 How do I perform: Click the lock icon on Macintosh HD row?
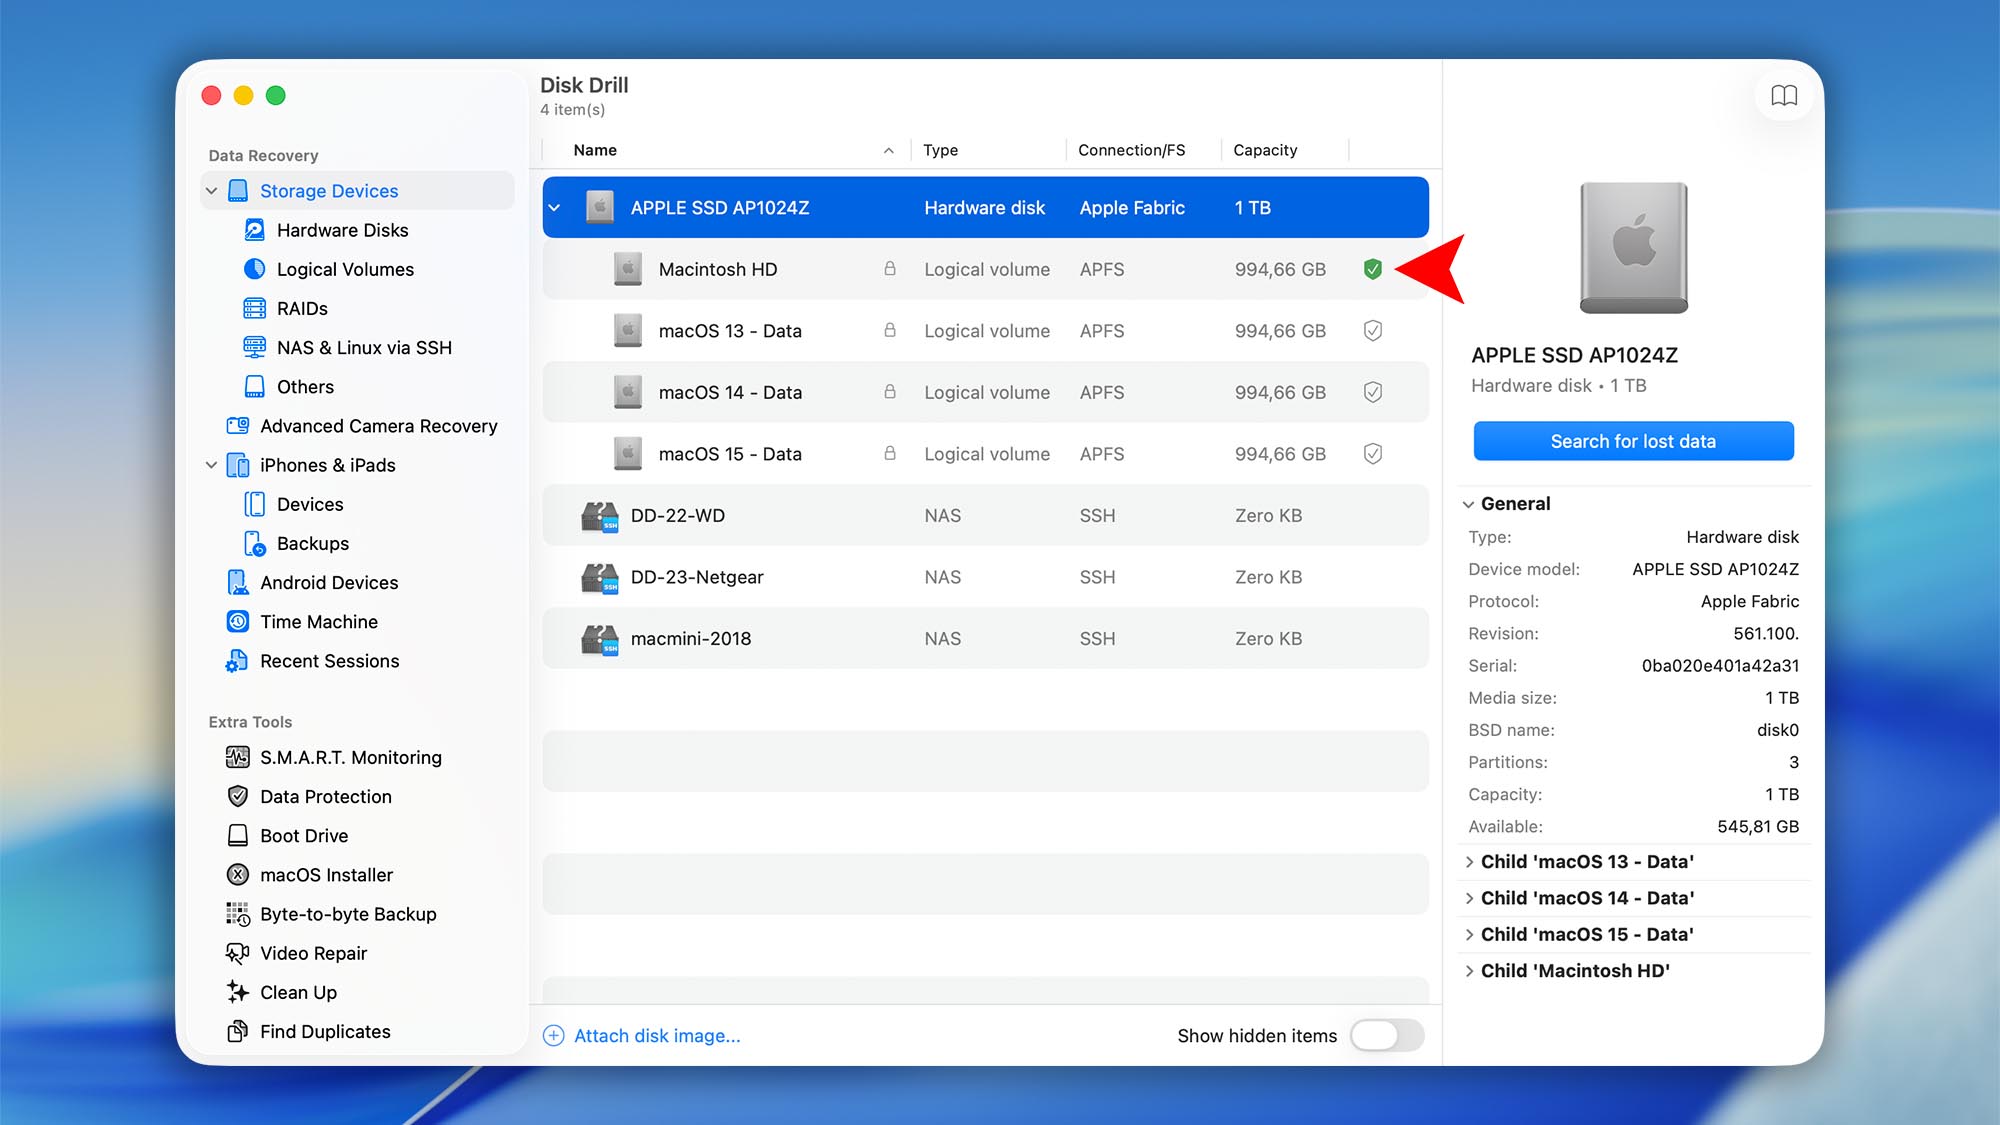tap(890, 269)
